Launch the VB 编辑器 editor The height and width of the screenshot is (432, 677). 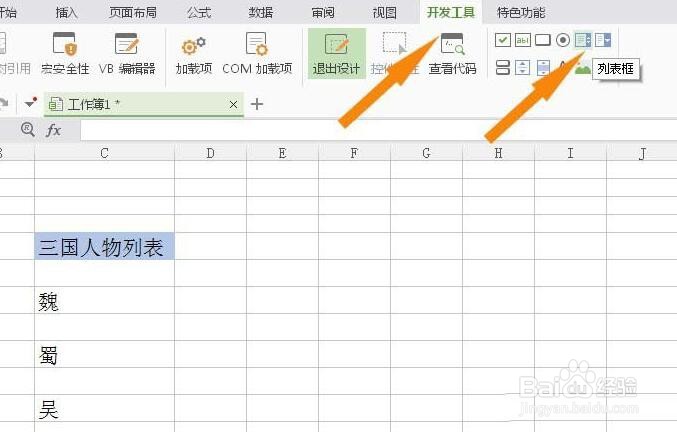(127, 54)
